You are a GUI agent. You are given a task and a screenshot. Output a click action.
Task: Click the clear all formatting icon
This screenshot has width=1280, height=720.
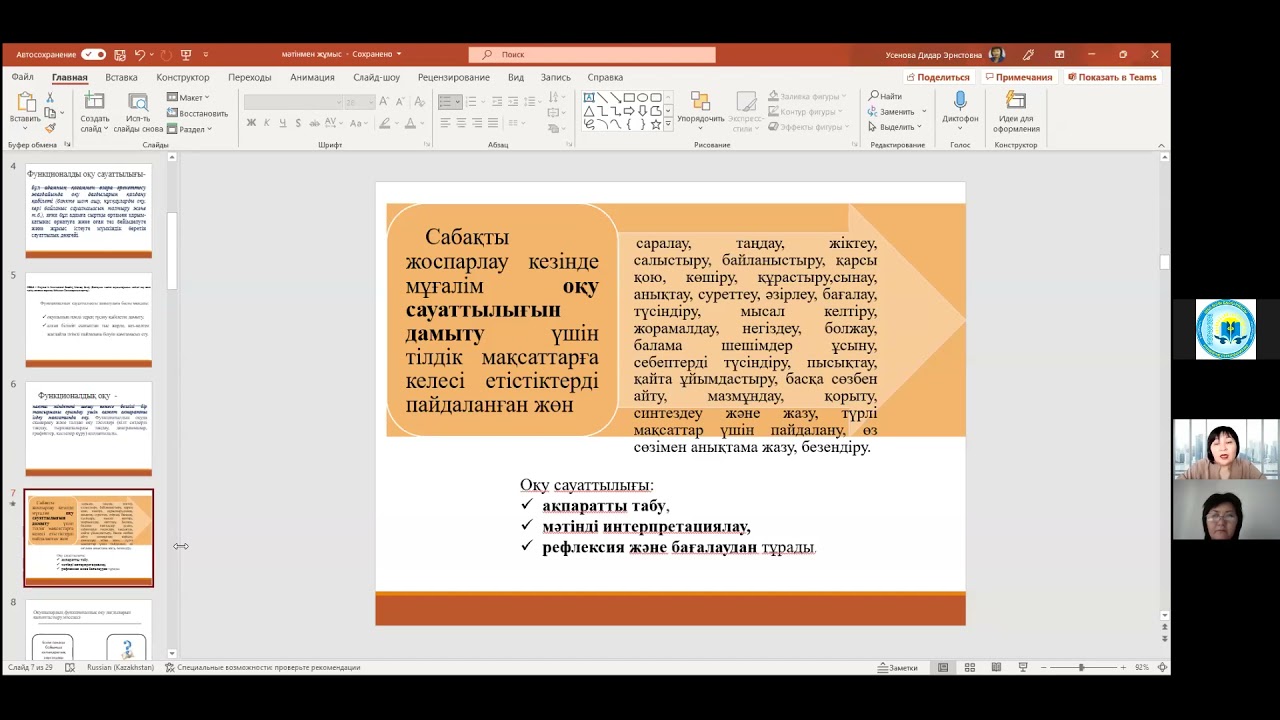tap(420, 102)
